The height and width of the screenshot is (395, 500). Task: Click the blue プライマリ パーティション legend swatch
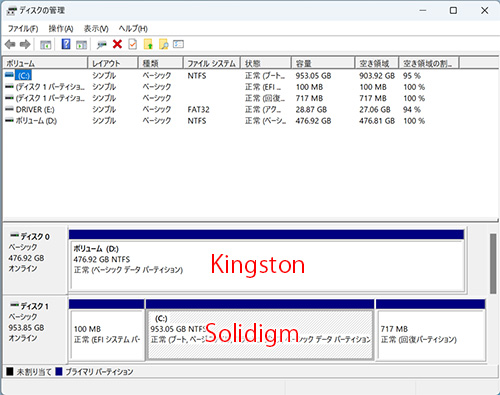coord(59,371)
